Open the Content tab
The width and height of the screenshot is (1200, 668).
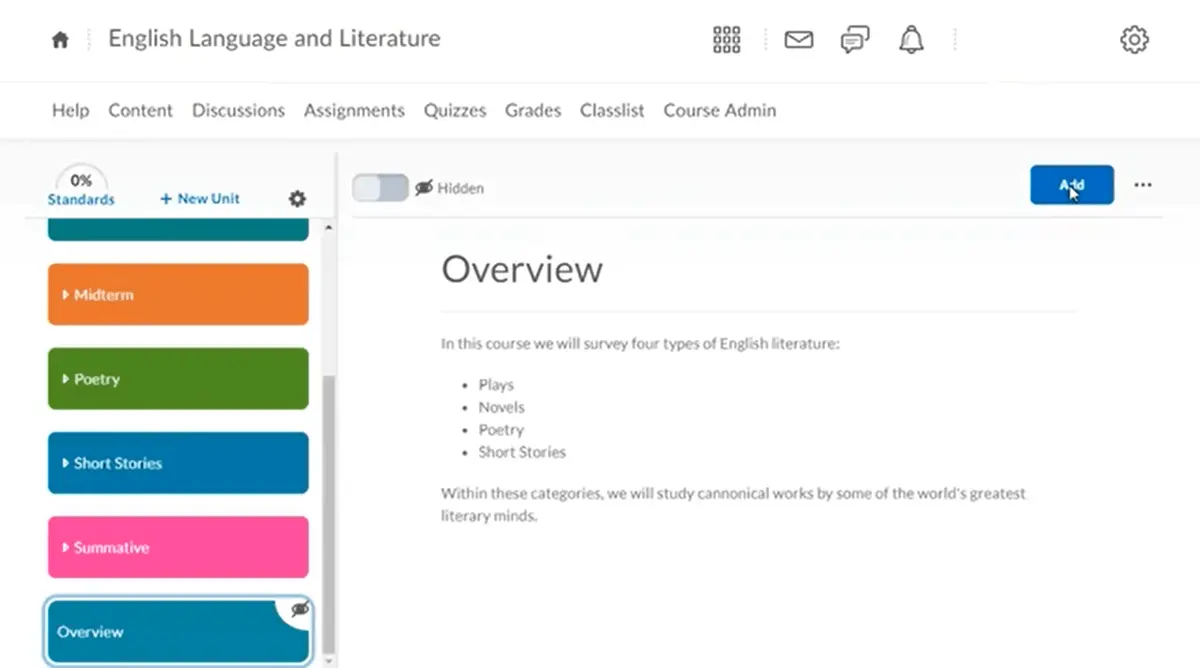tap(140, 110)
